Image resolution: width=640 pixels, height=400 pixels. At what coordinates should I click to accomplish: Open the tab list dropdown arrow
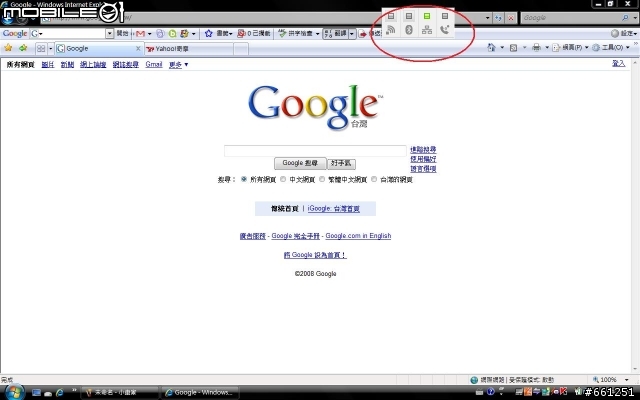click(x=51, y=49)
